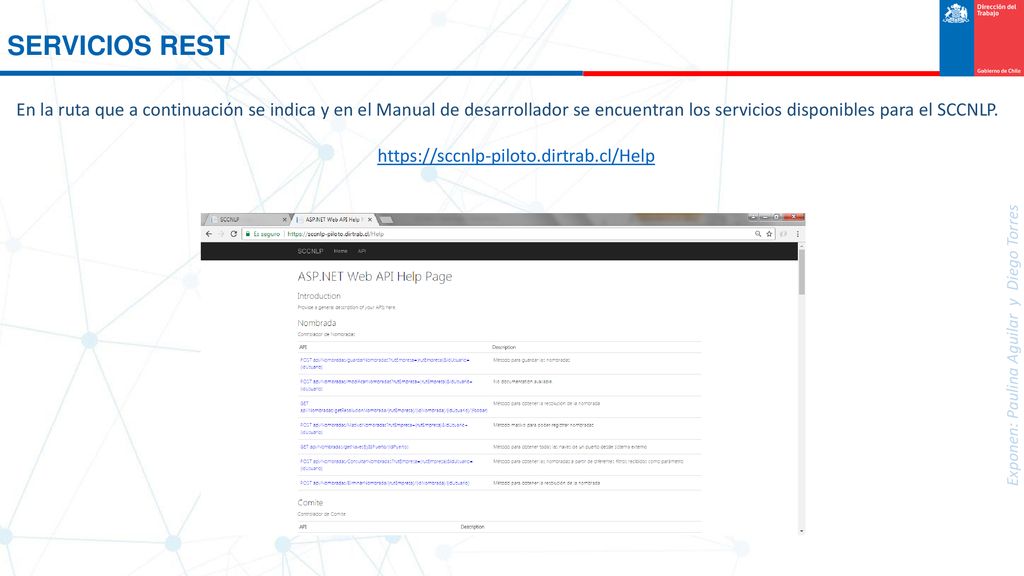Click the green padlock secure icon
This screenshot has width=1024, height=576.
click(248, 234)
